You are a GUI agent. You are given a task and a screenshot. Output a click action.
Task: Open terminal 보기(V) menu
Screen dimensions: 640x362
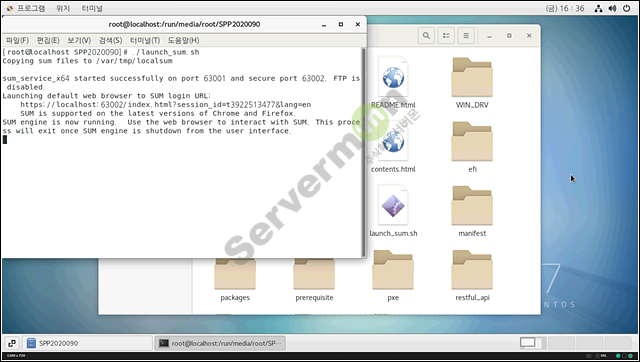[x=79, y=40]
